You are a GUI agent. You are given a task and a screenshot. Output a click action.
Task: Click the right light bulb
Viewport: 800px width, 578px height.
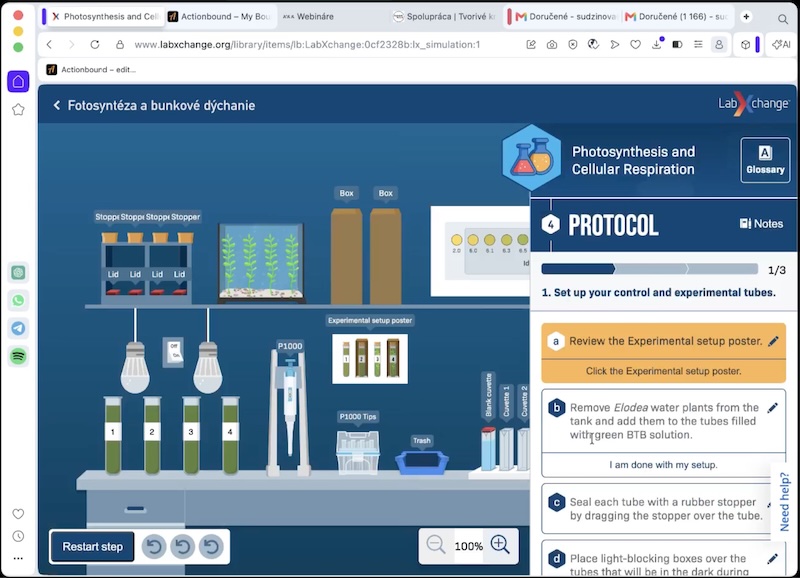208,367
